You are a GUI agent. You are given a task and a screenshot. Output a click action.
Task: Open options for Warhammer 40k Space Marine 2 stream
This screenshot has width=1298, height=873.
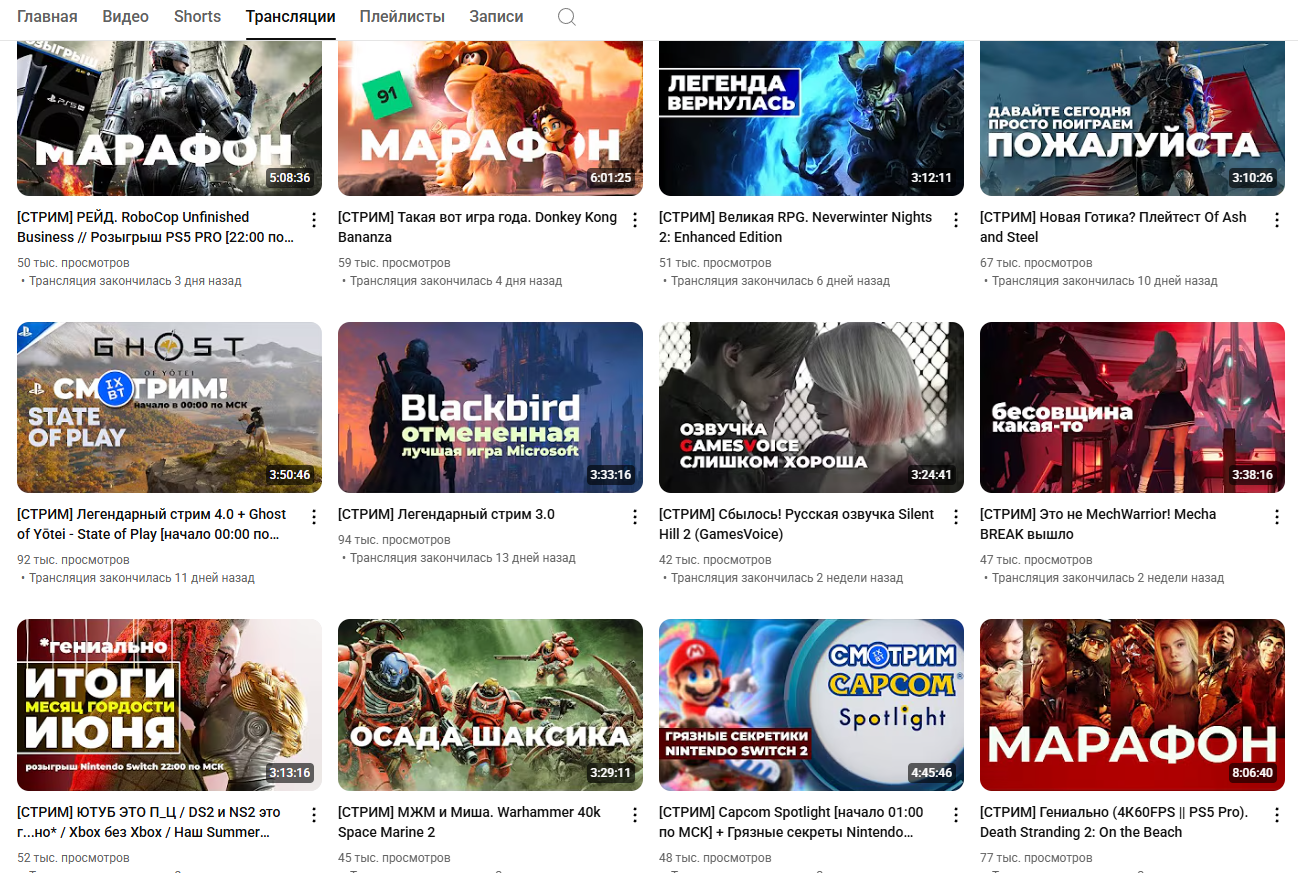click(x=635, y=815)
